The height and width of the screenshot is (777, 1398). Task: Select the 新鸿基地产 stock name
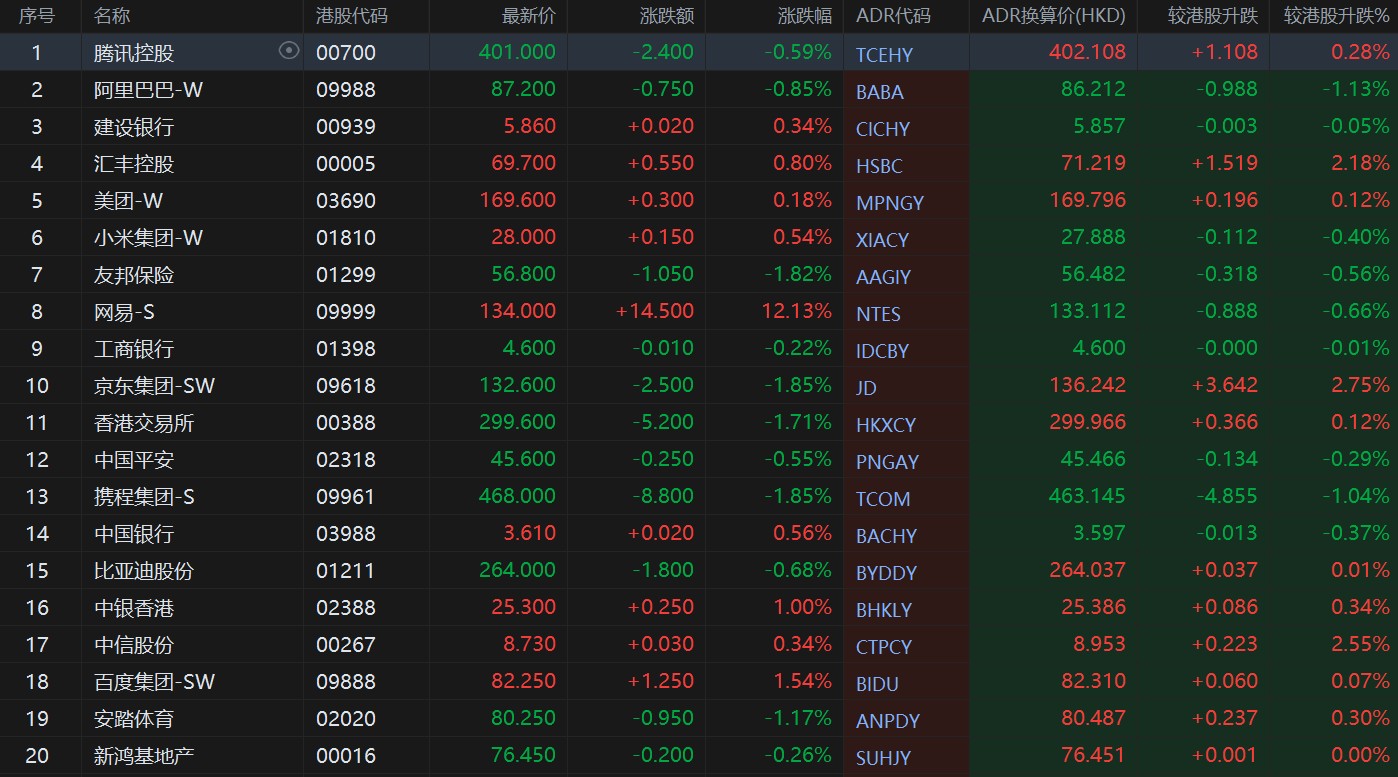pyautogui.click(x=144, y=756)
